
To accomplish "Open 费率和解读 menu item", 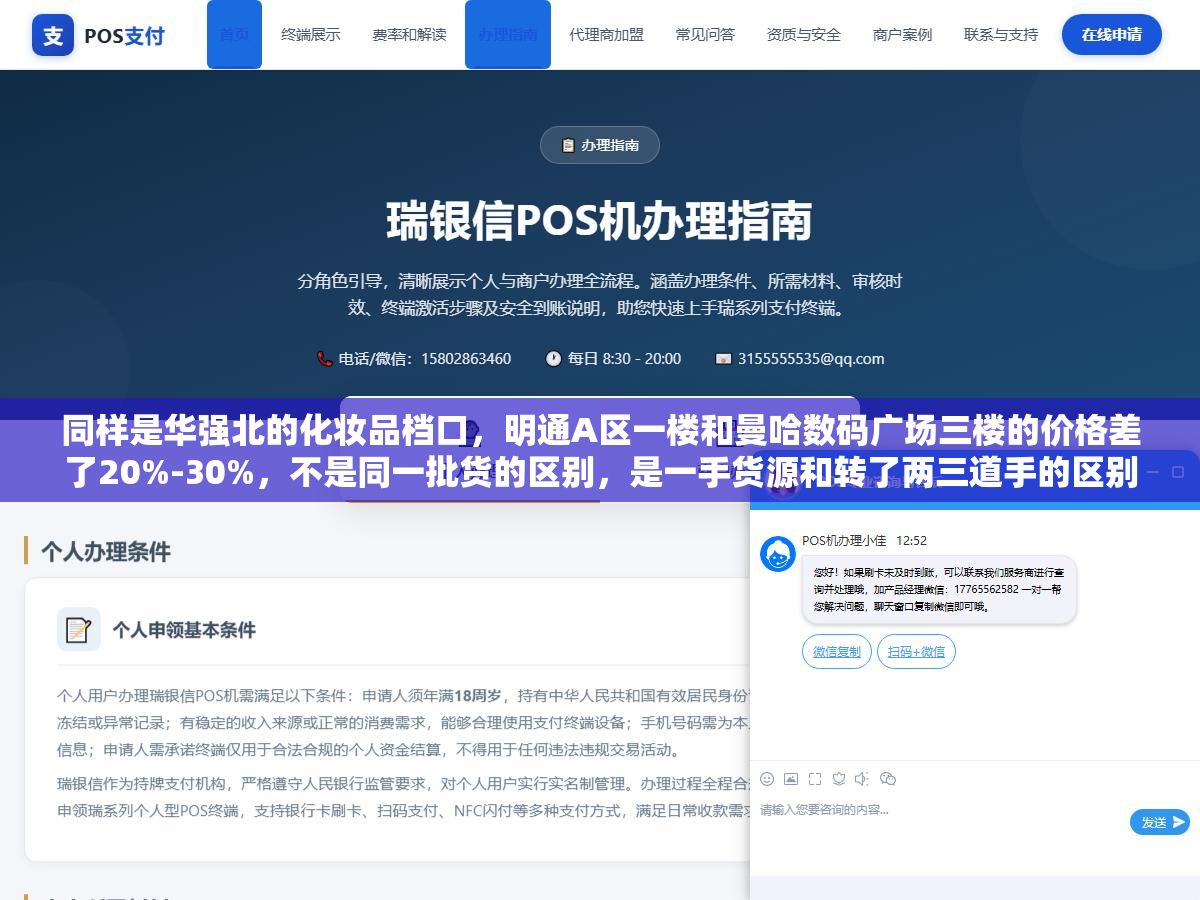I will tap(409, 34).
